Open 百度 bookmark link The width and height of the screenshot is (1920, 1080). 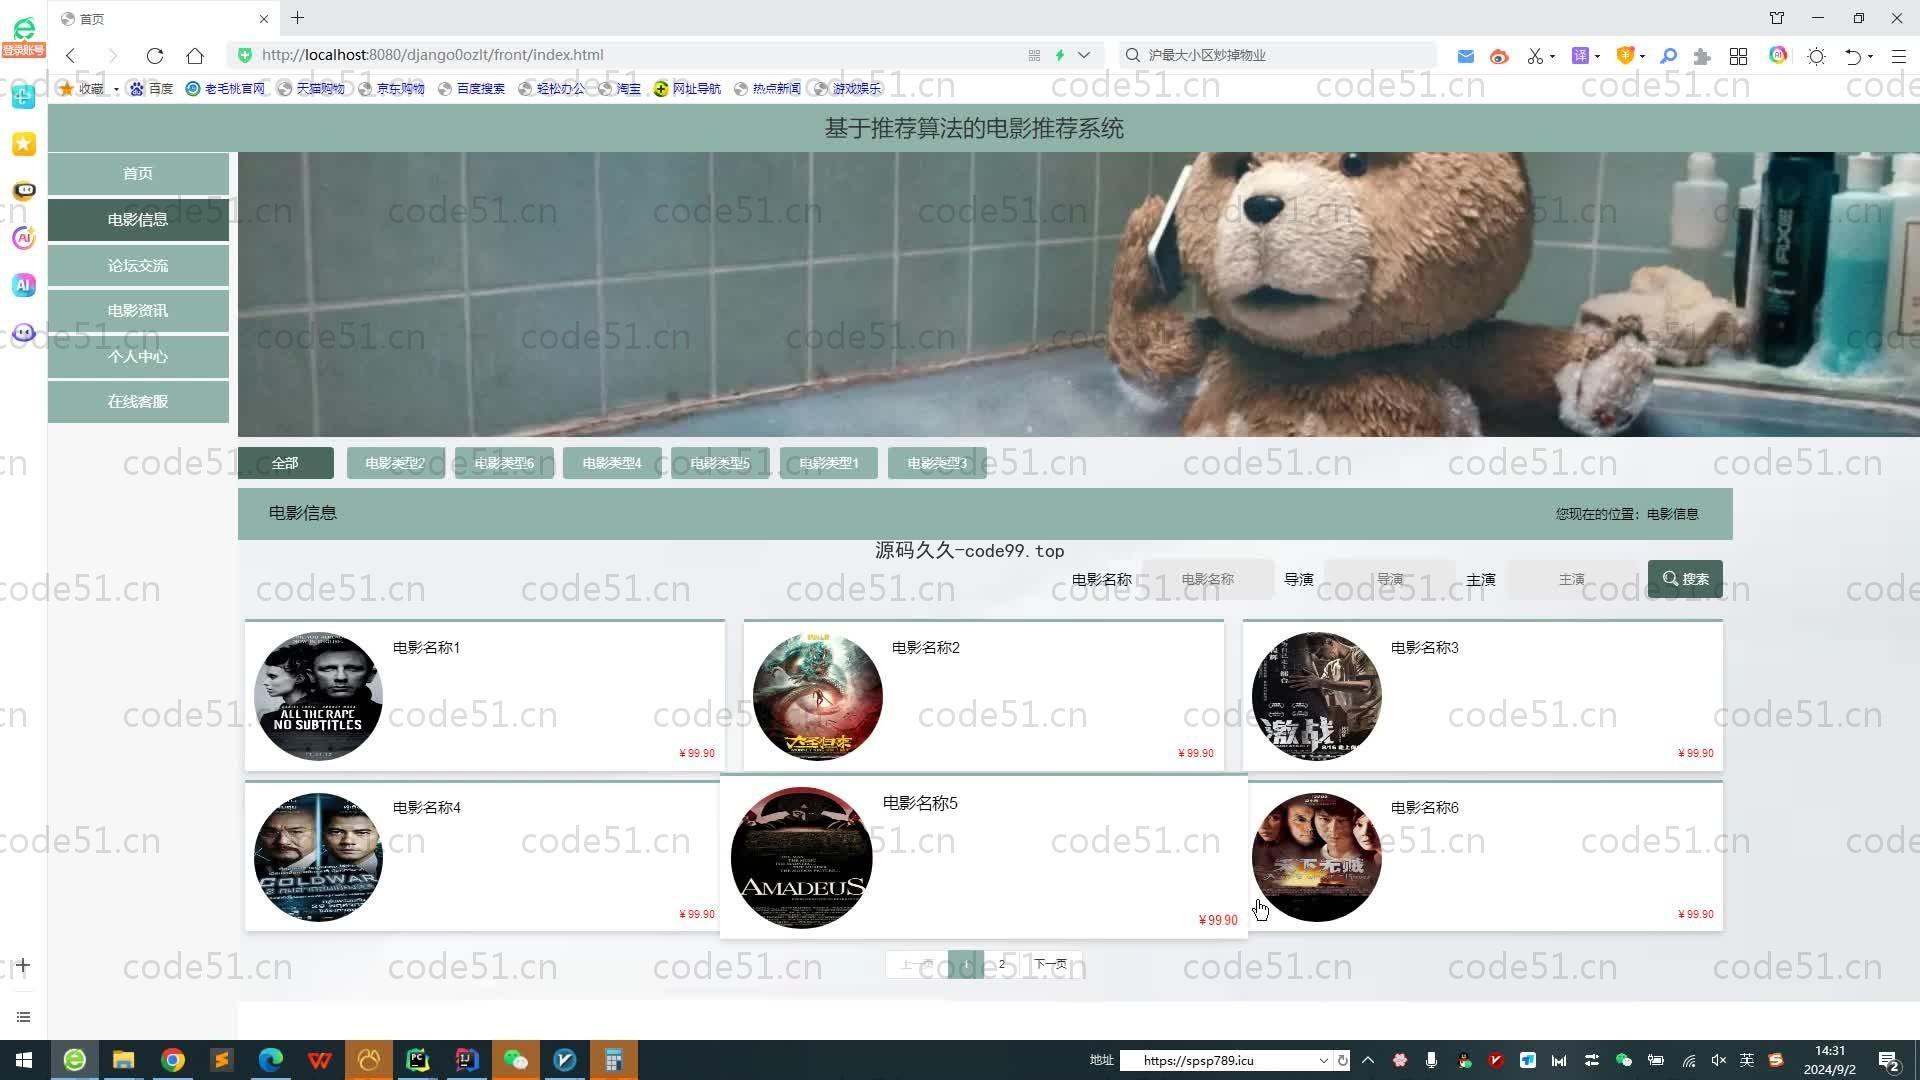pos(151,89)
